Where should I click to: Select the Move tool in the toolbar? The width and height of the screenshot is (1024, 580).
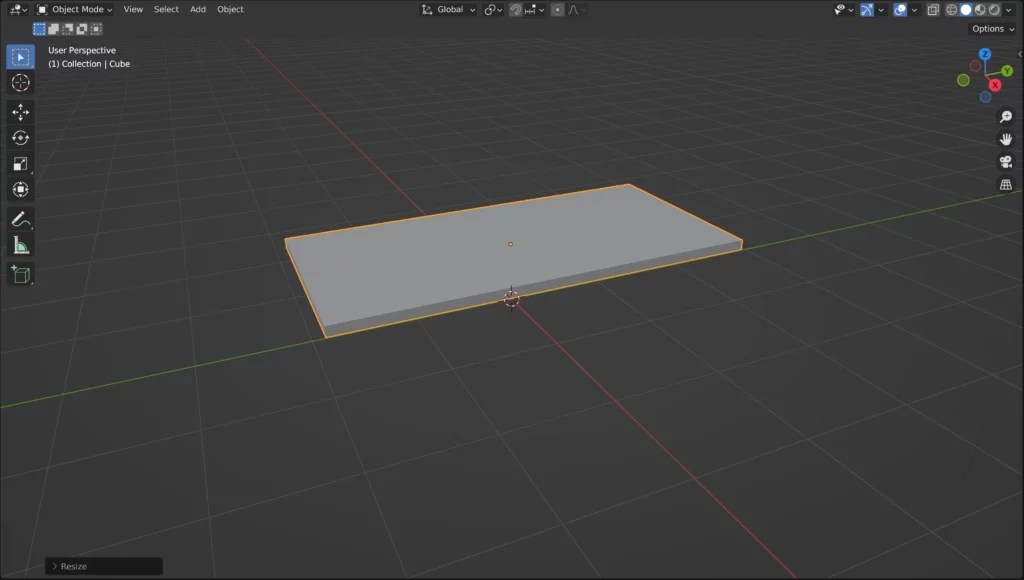click(x=20, y=113)
